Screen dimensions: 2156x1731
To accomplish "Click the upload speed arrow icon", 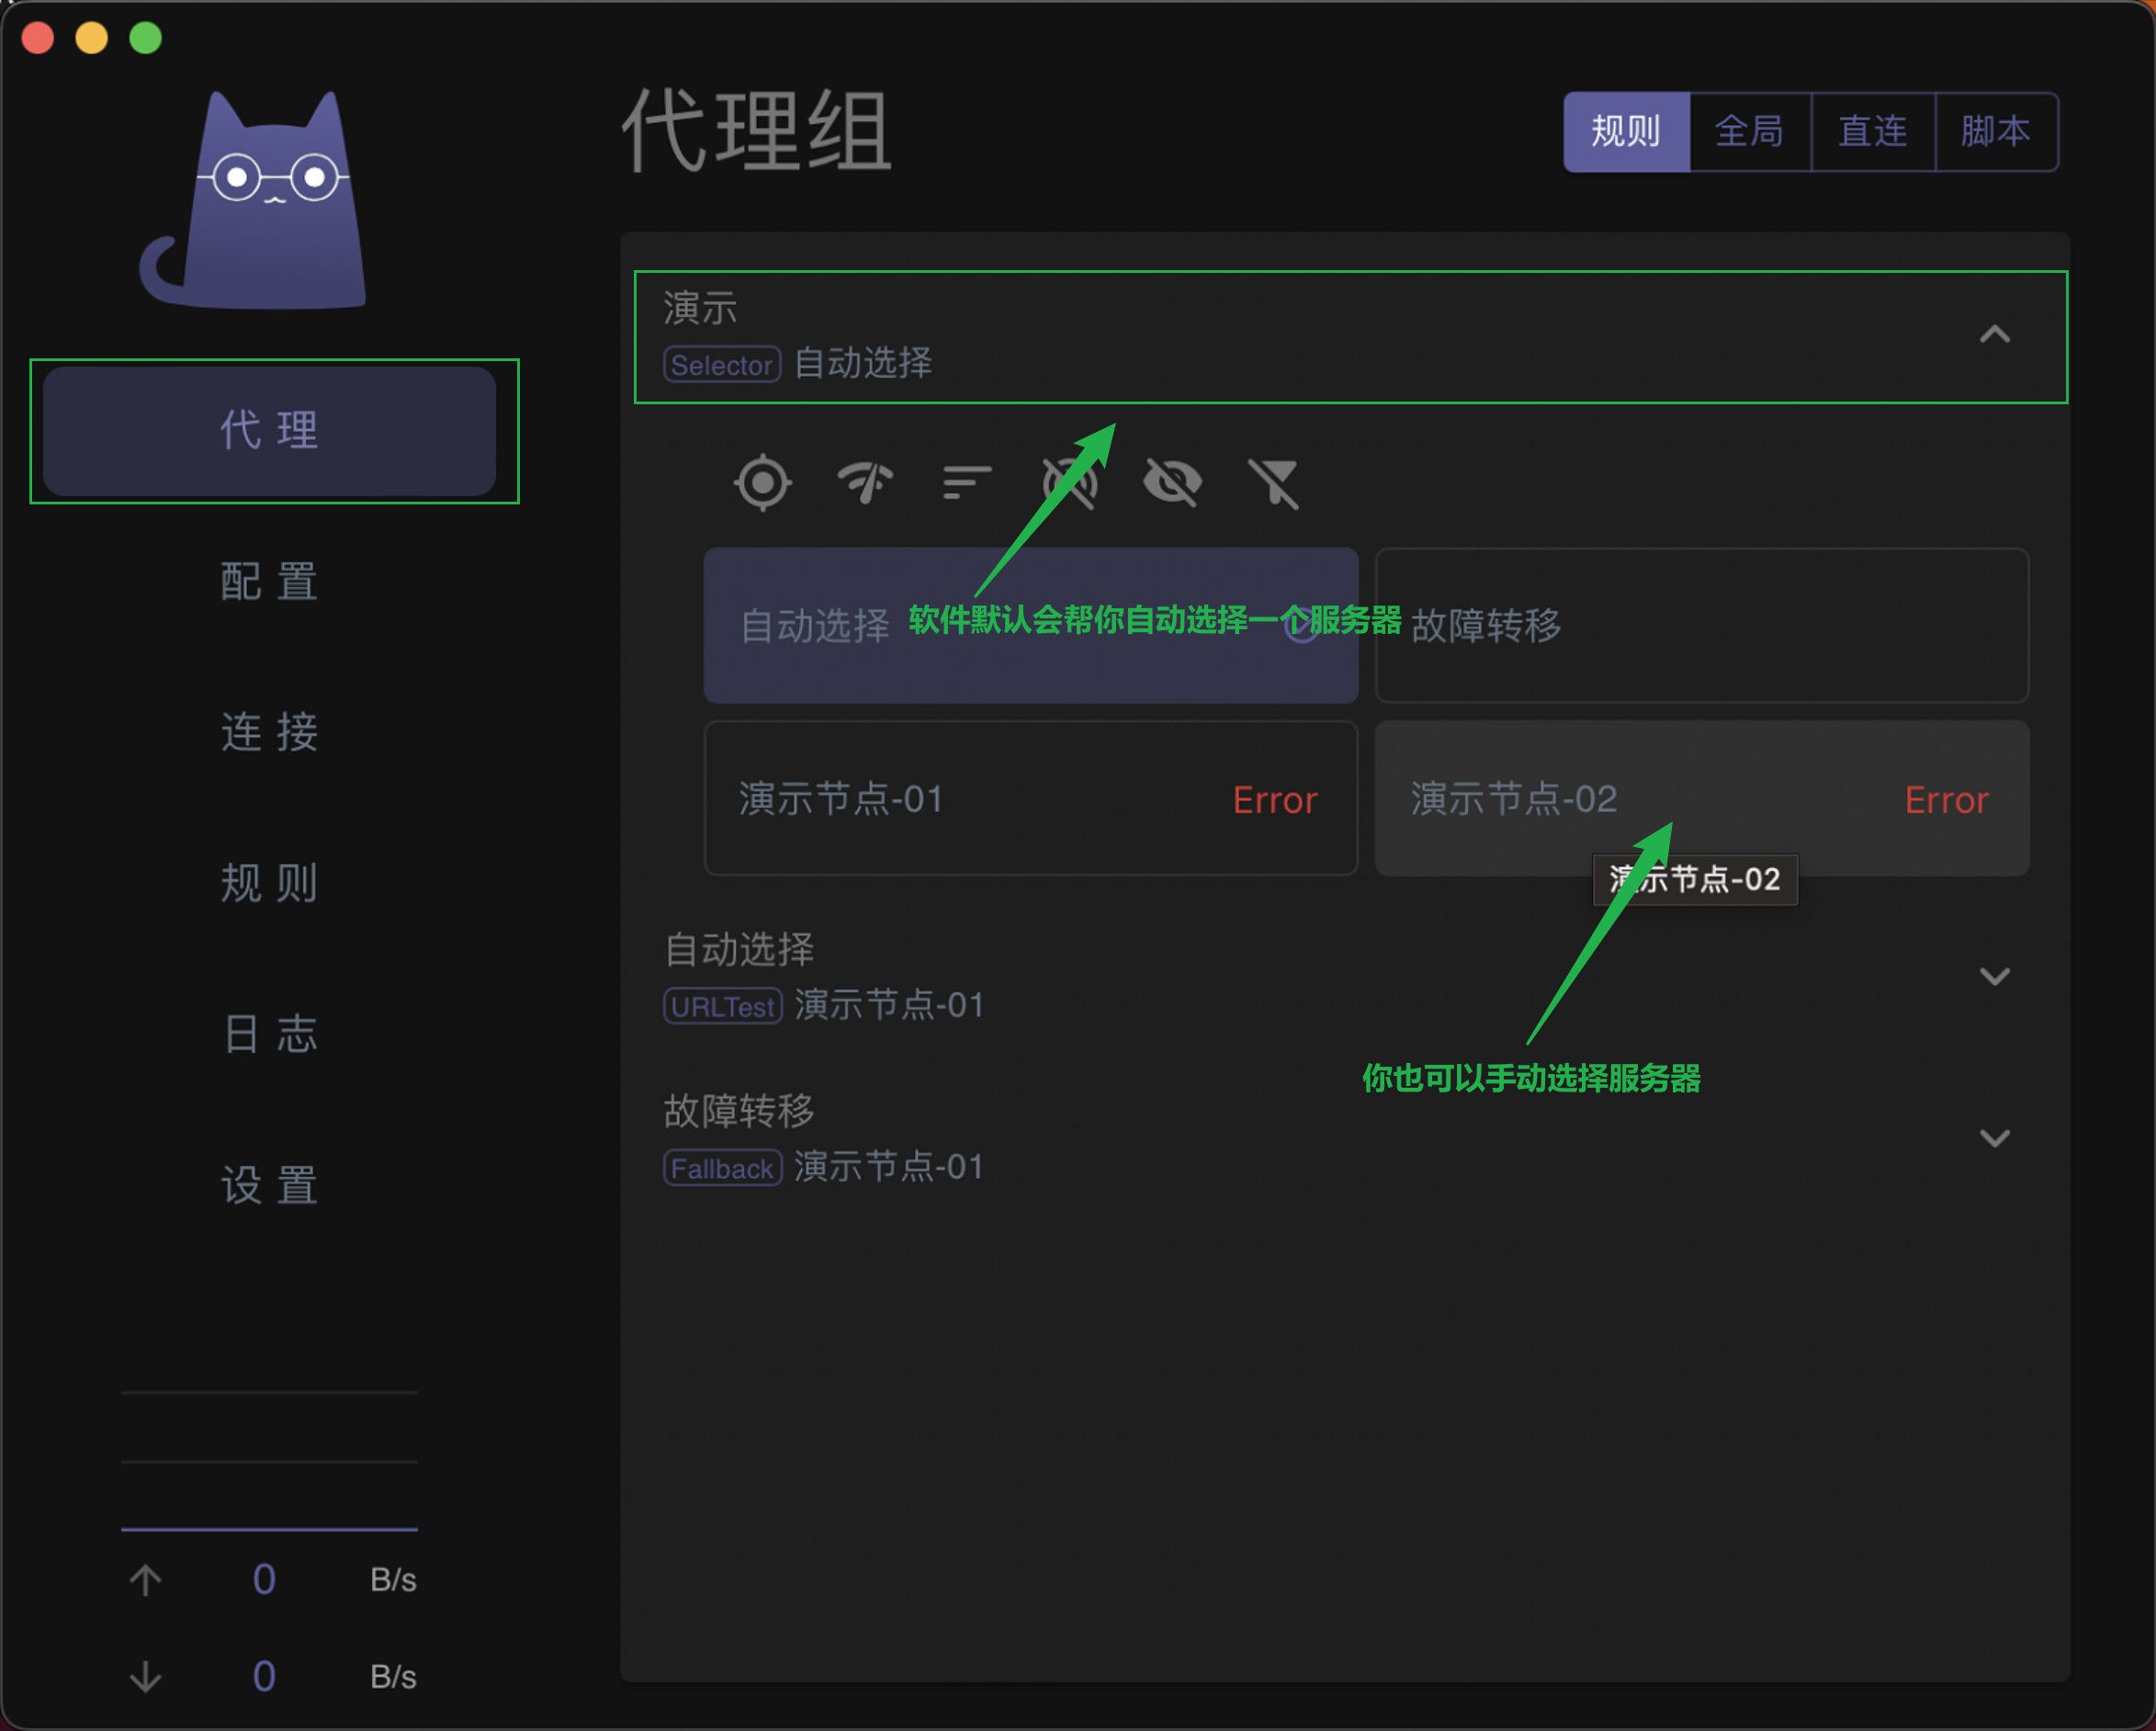I will (x=146, y=1579).
